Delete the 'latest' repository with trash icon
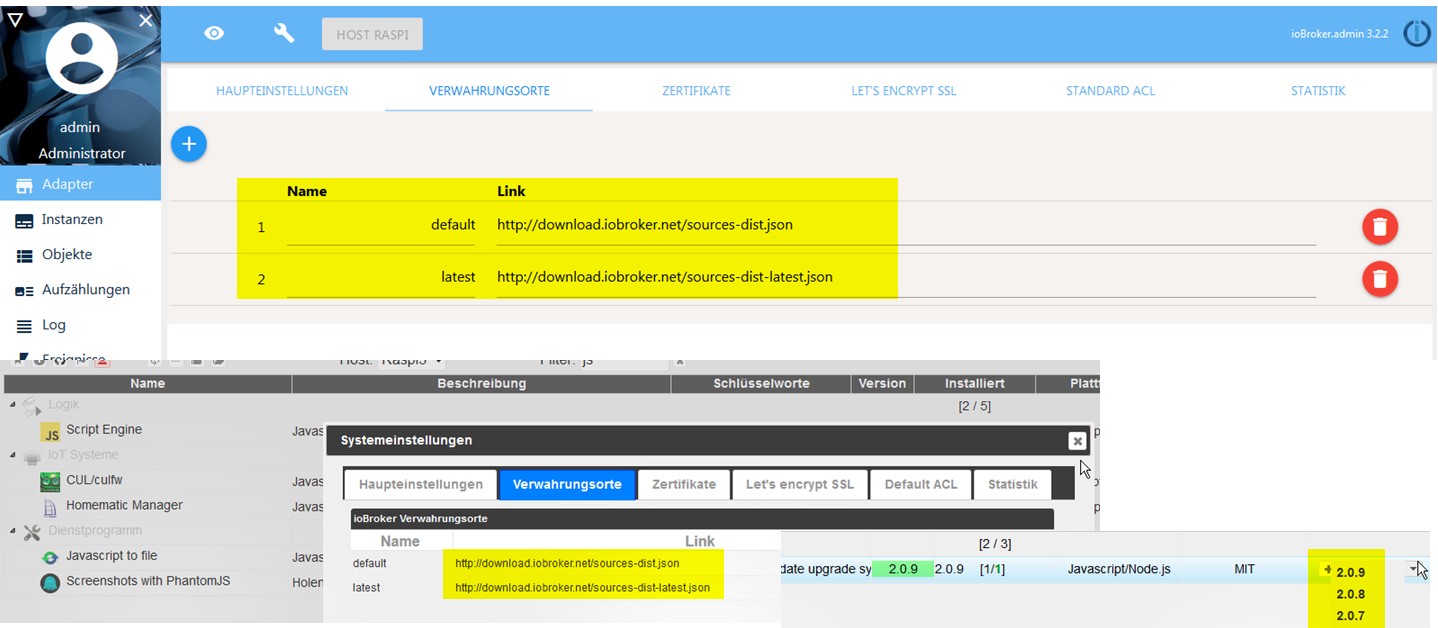Image resolution: width=1438 pixels, height=628 pixels. coord(1380,279)
